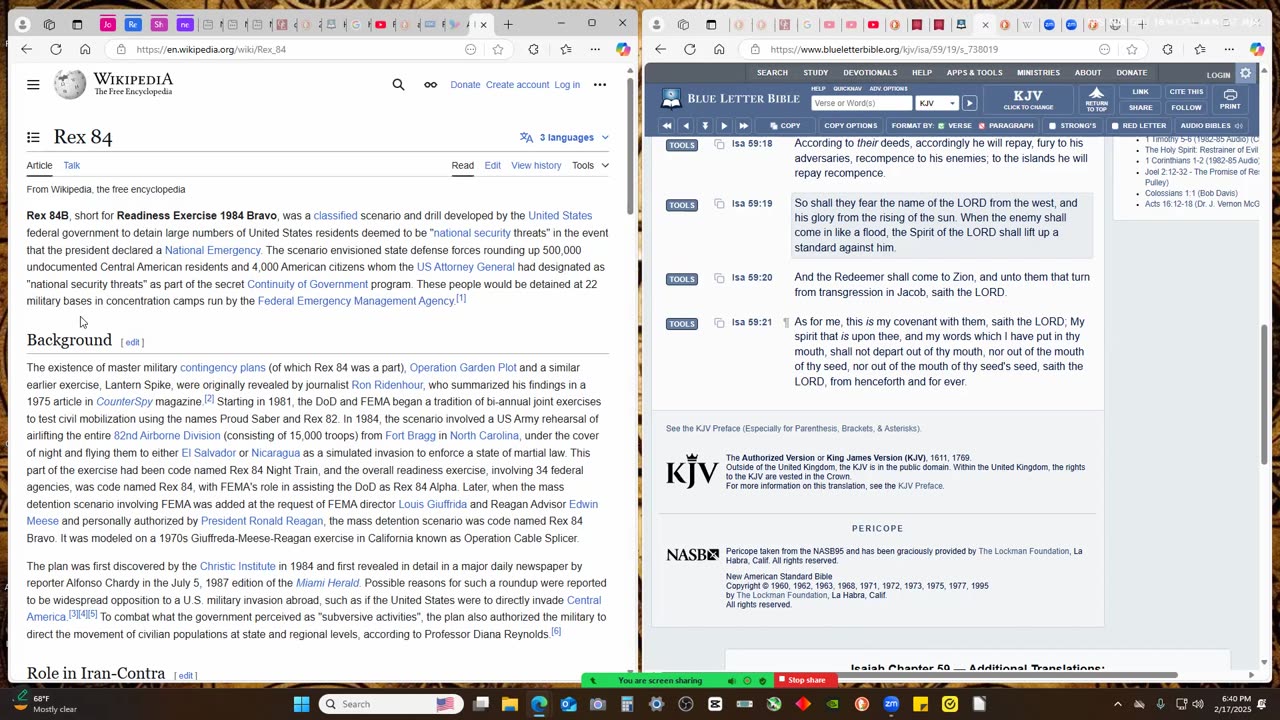Click the Stop share button
The image size is (1280, 720).
pyautogui.click(x=806, y=681)
